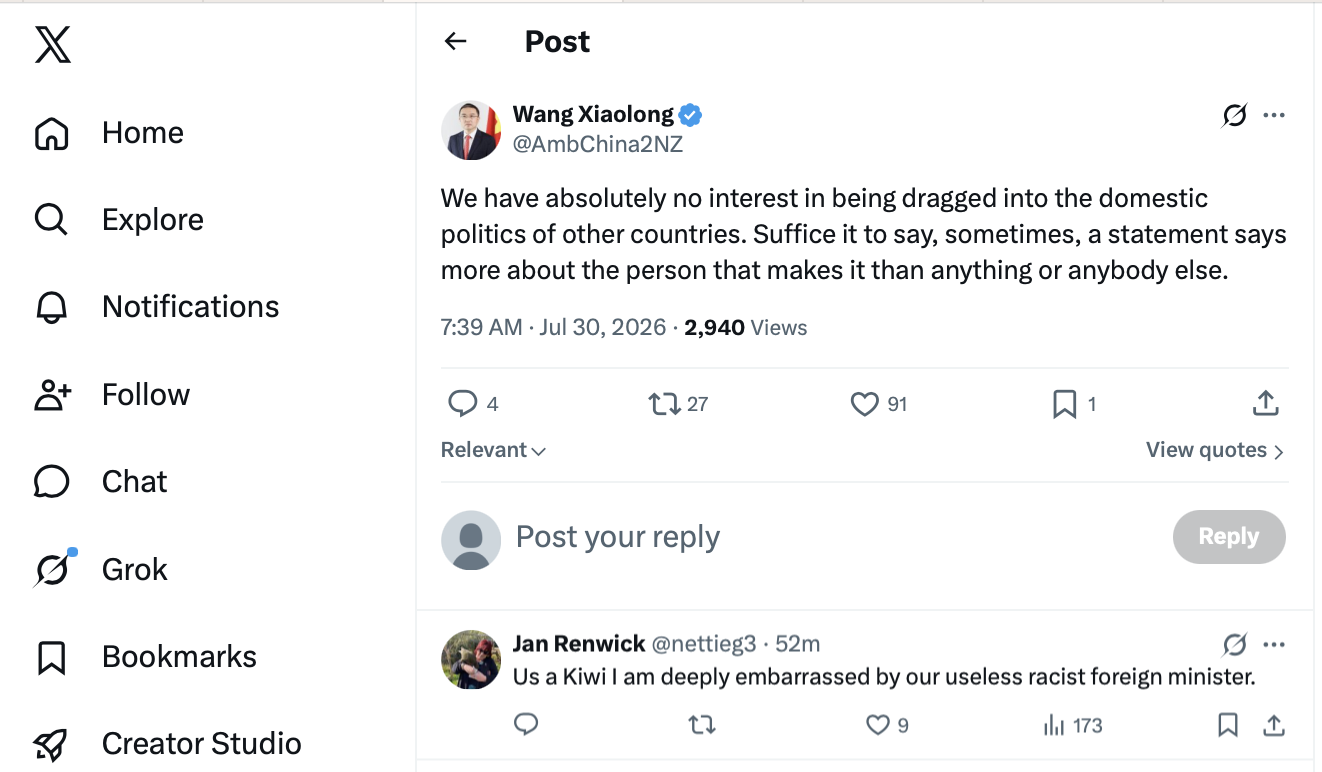Bookmark the main post
The image size is (1322, 772).
[x=1064, y=404]
